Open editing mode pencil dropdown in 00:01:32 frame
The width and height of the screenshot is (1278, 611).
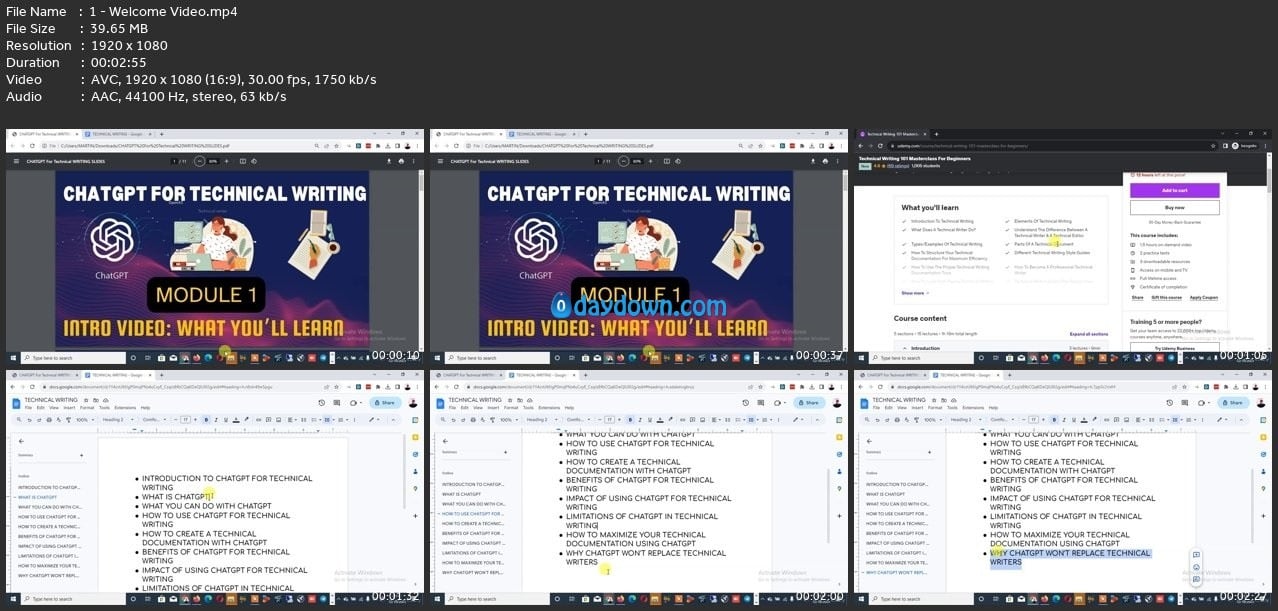[374, 420]
